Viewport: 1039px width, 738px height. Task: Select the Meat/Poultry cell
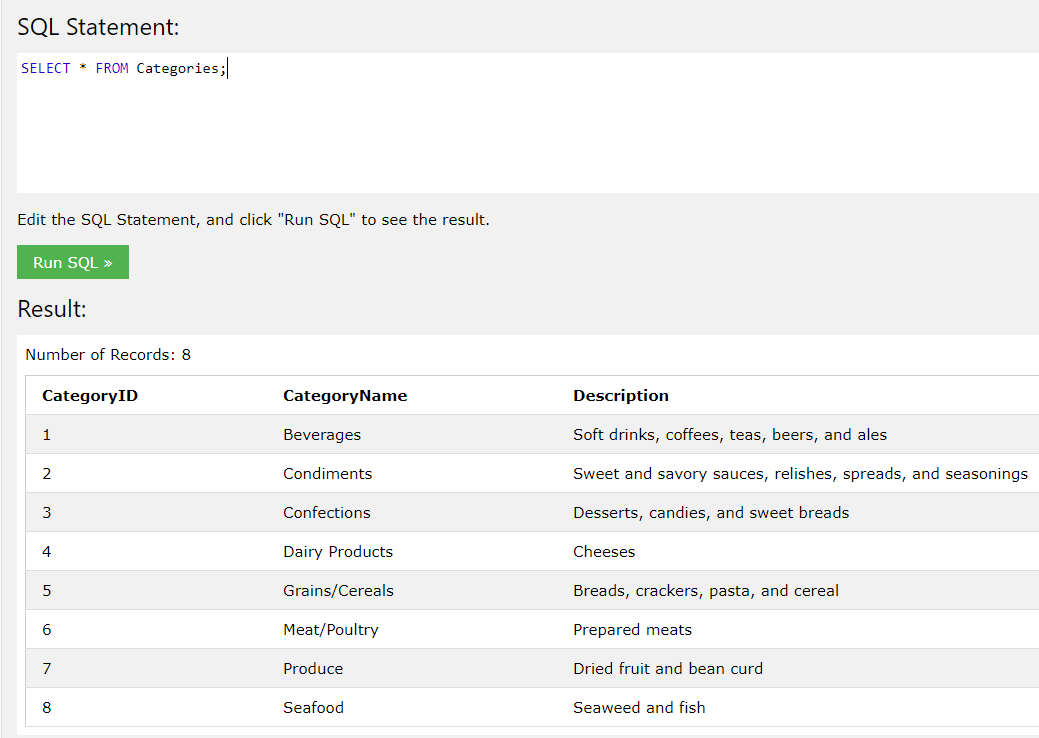coord(331,630)
